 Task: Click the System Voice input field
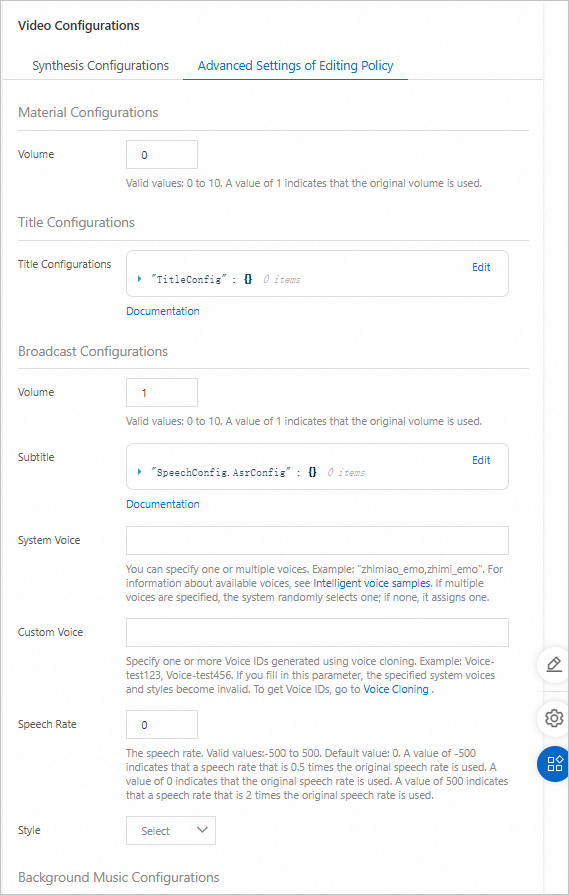coord(317,541)
